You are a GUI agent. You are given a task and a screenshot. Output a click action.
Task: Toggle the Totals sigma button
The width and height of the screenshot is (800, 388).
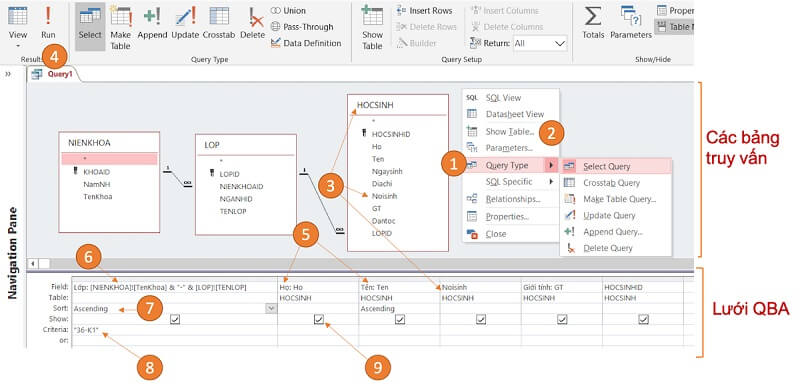coord(593,23)
